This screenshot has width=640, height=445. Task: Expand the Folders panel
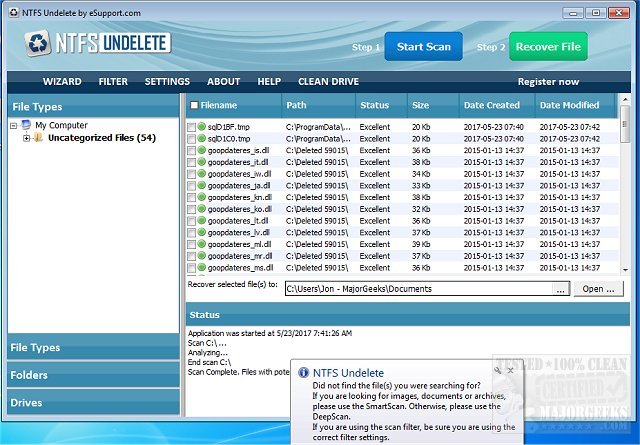(93, 375)
